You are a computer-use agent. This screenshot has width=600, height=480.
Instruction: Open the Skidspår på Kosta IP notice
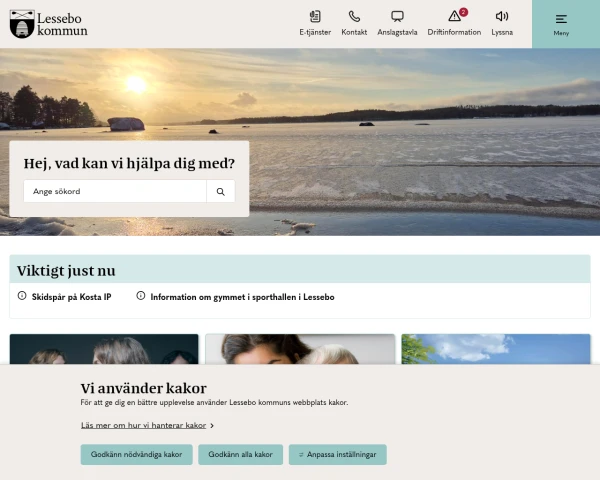click(71, 297)
